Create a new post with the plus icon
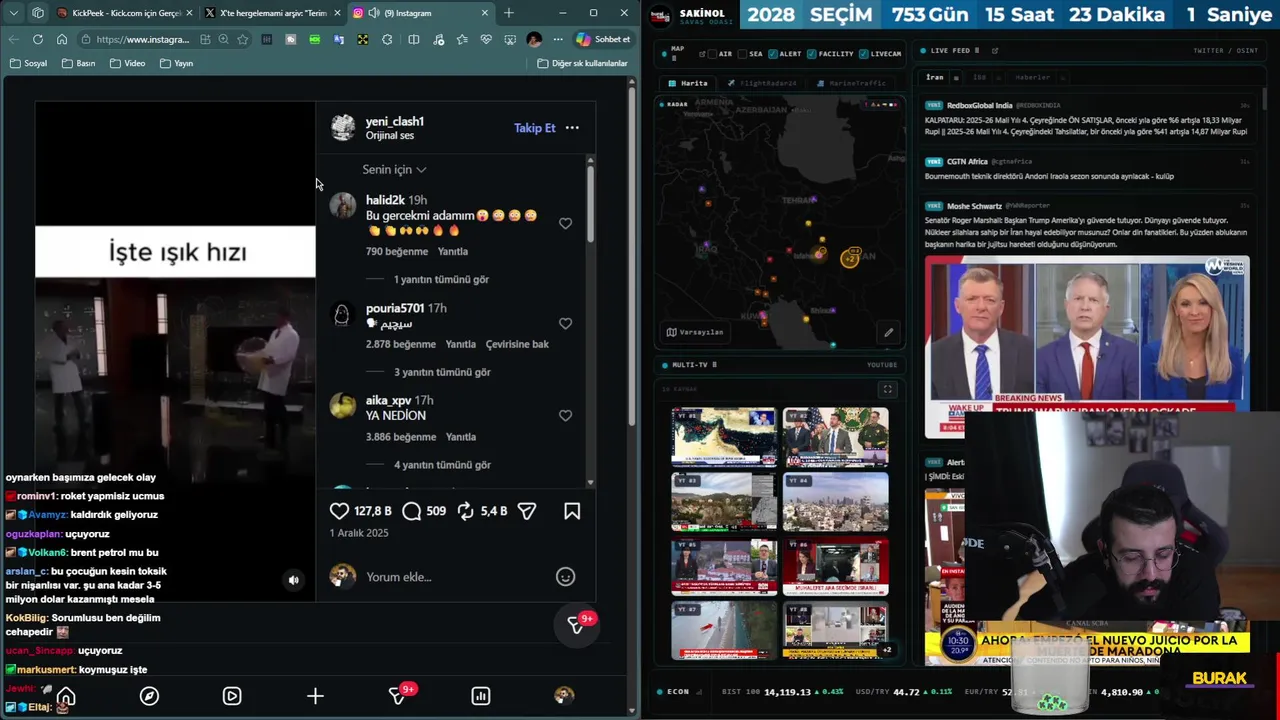Image resolution: width=1280 pixels, height=720 pixels. pos(315,696)
